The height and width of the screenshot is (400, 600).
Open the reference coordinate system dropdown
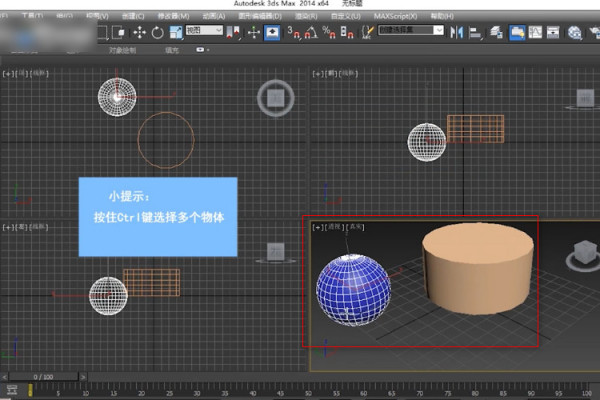point(204,30)
